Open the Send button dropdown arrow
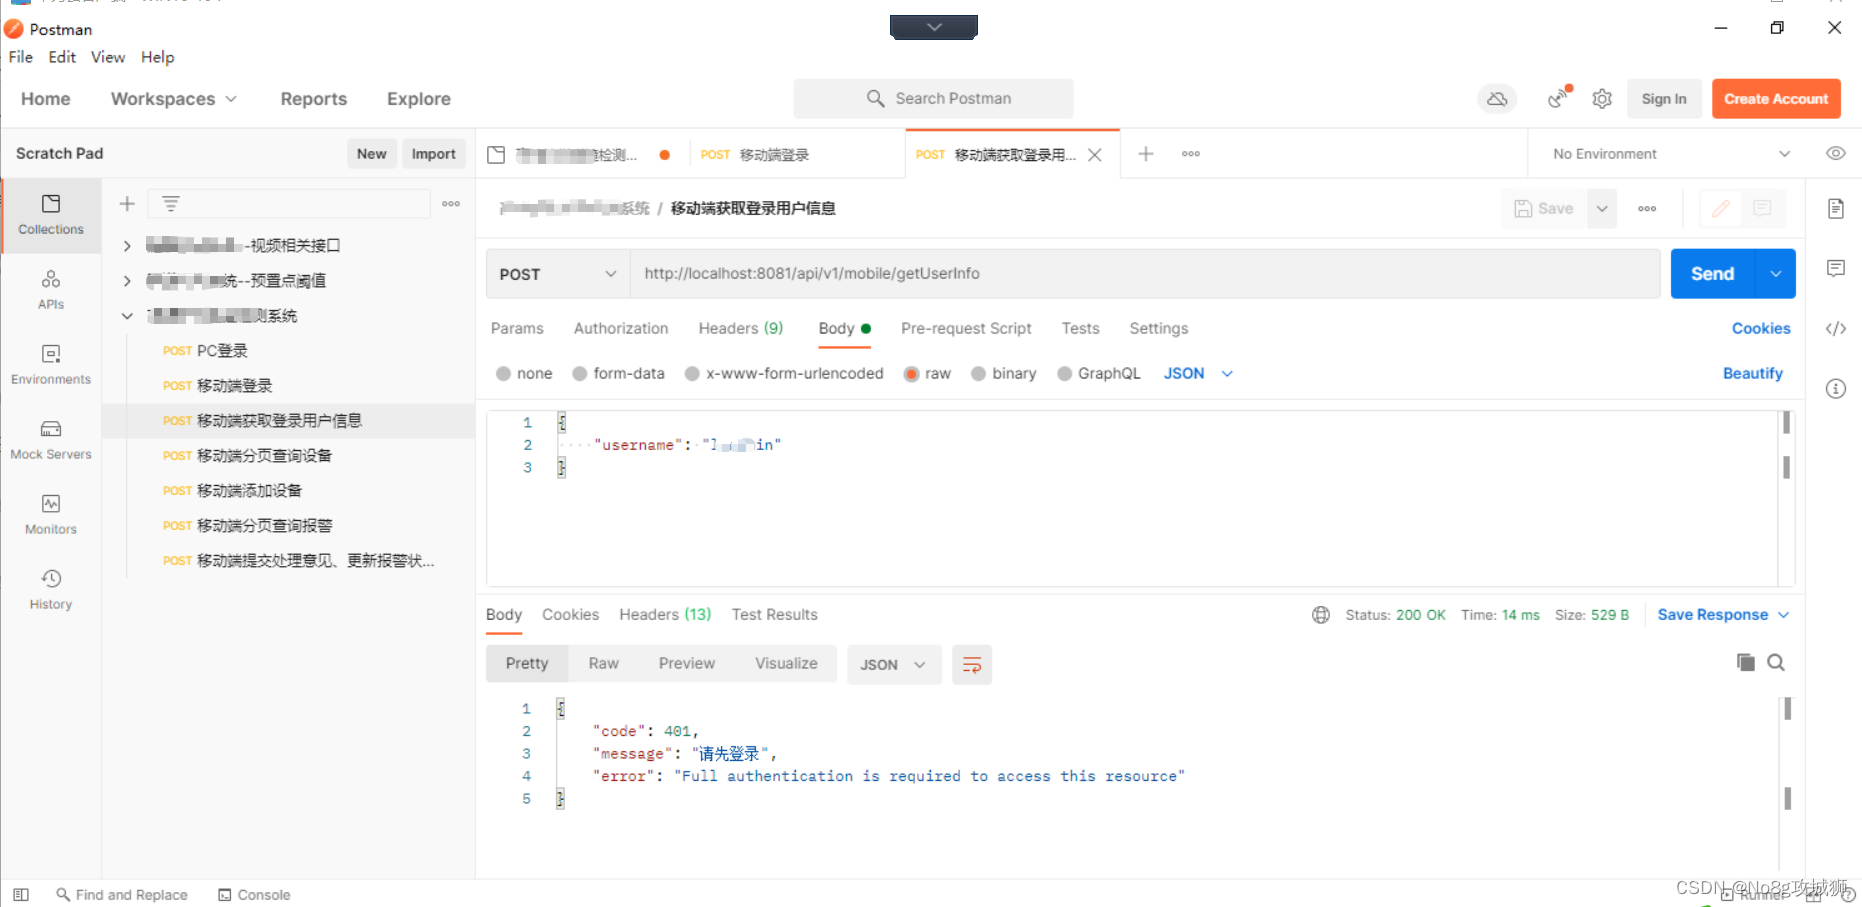Viewport: 1862px width, 907px height. pyautogui.click(x=1775, y=274)
